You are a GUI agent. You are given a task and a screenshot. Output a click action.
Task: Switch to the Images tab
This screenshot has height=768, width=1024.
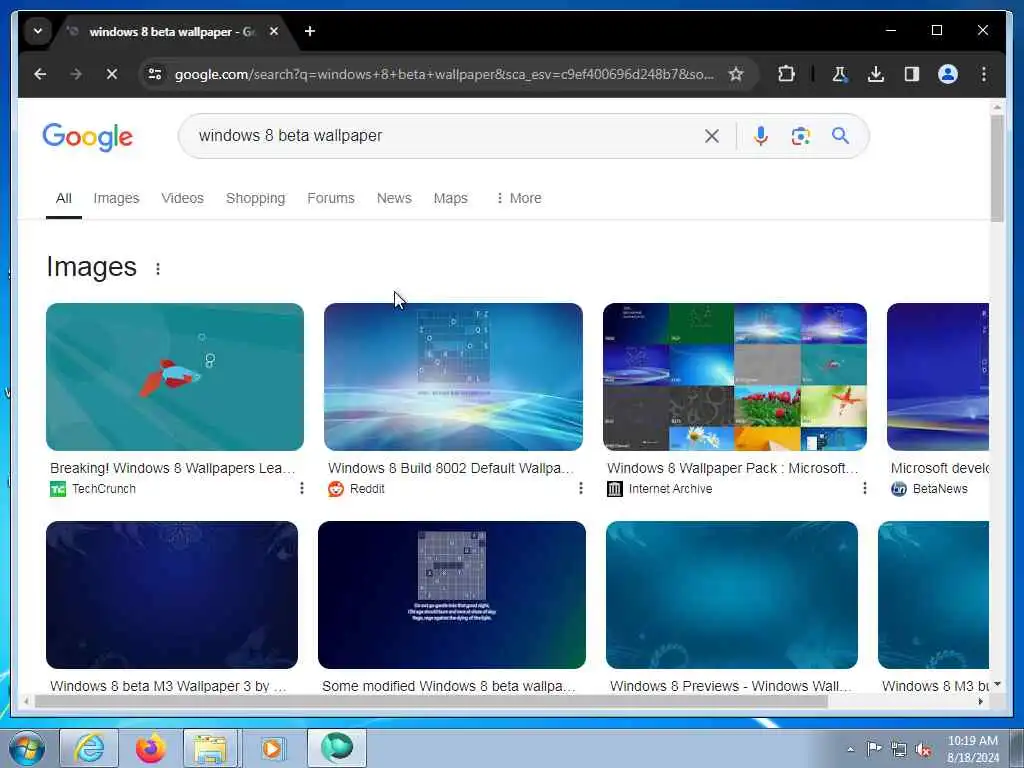(x=116, y=198)
